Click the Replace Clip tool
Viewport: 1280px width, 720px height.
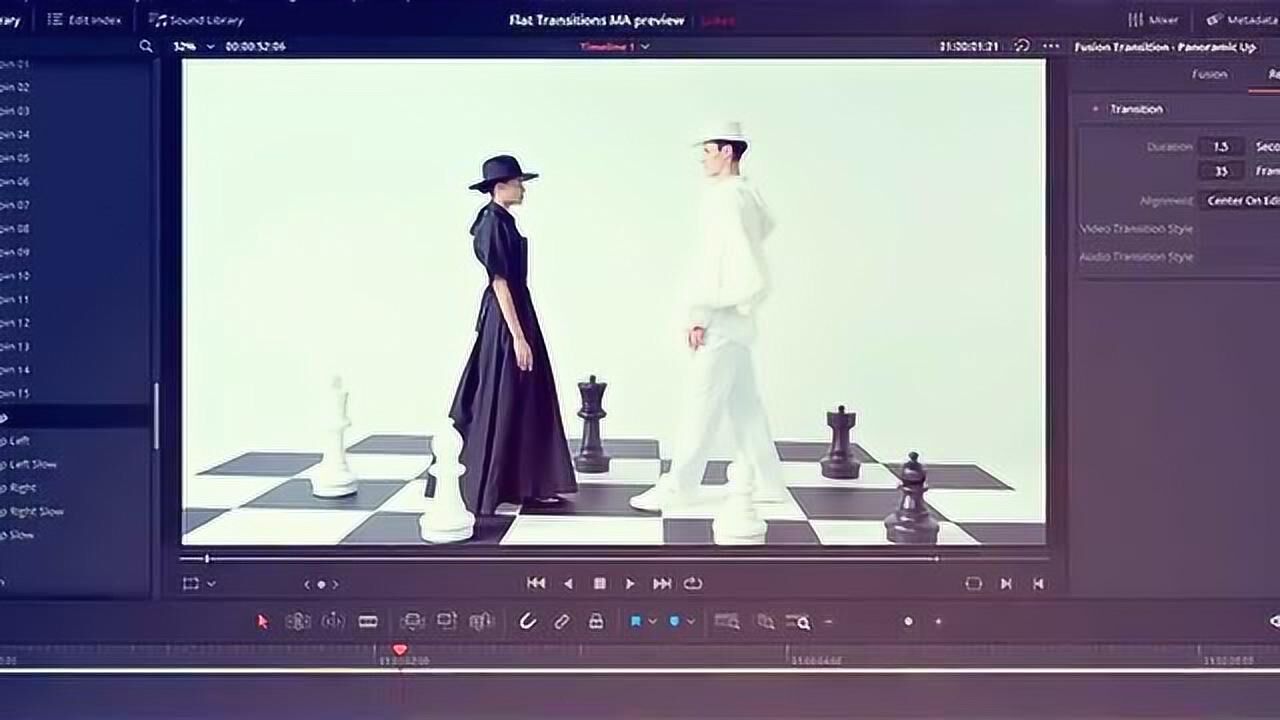(x=482, y=621)
